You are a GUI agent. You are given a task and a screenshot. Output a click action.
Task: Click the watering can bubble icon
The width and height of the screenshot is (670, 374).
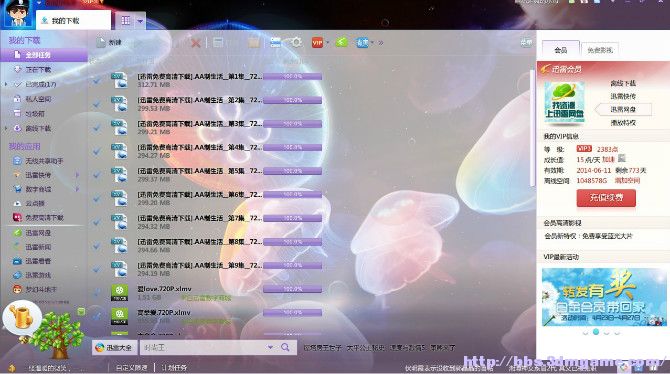(x=22, y=317)
